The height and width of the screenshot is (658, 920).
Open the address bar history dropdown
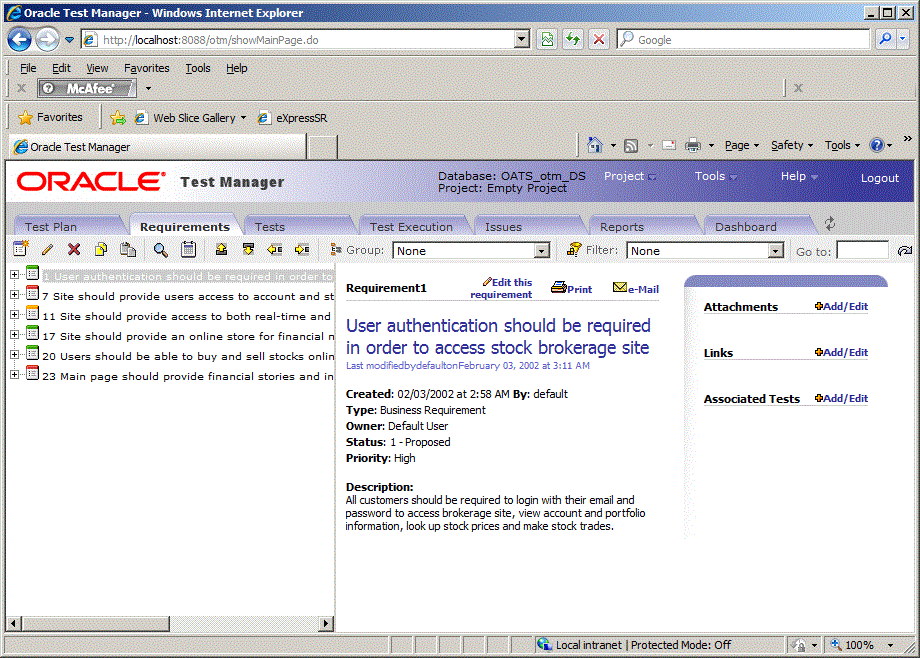click(521, 40)
